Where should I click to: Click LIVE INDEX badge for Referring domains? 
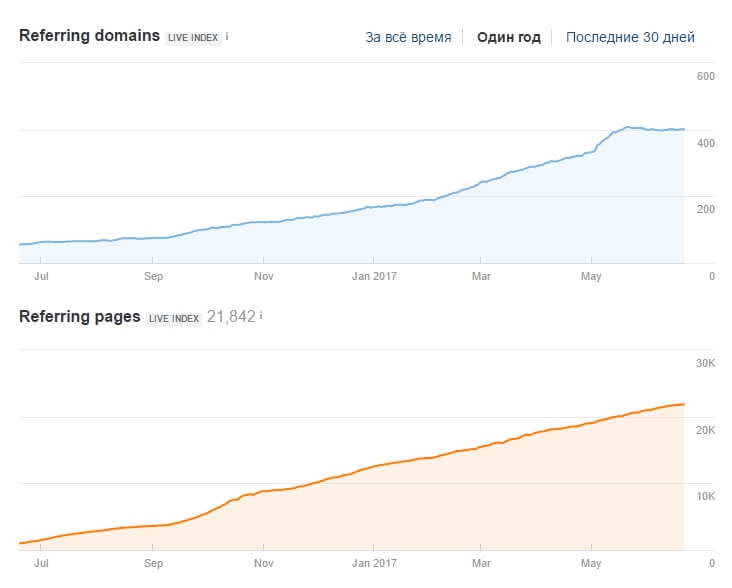point(193,37)
